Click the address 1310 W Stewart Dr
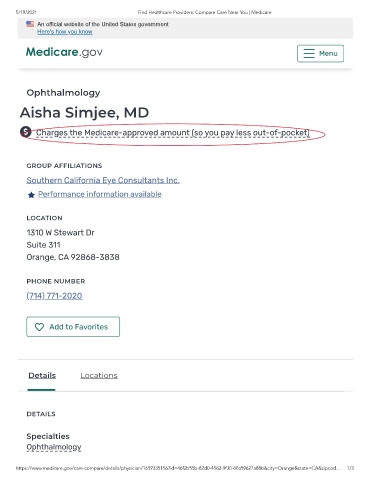The height and width of the screenshot is (480, 370). click(60, 233)
